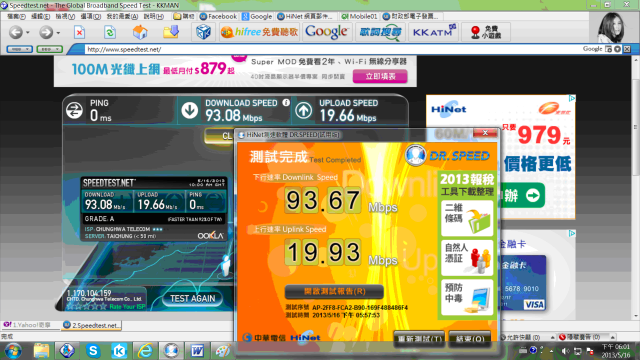Viewport: 640px width, 360px height.
Task: Open the My Favorites menu in KKMAN
Action: tap(122, 16)
